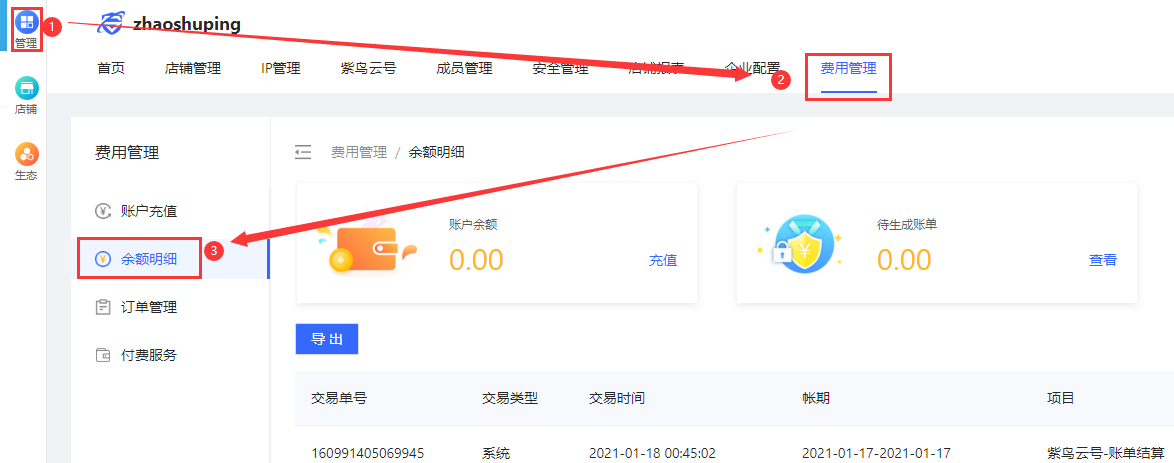Switch to the 店铺管理 tab

tap(192, 69)
